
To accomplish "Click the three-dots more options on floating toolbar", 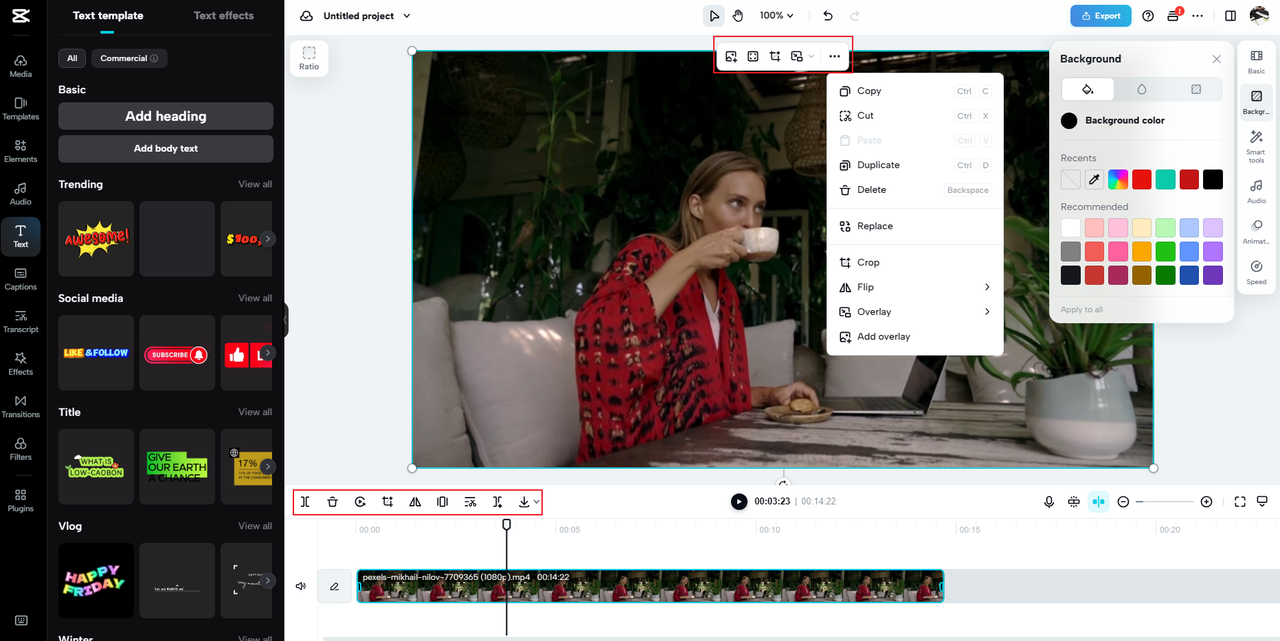I will pos(835,57).
